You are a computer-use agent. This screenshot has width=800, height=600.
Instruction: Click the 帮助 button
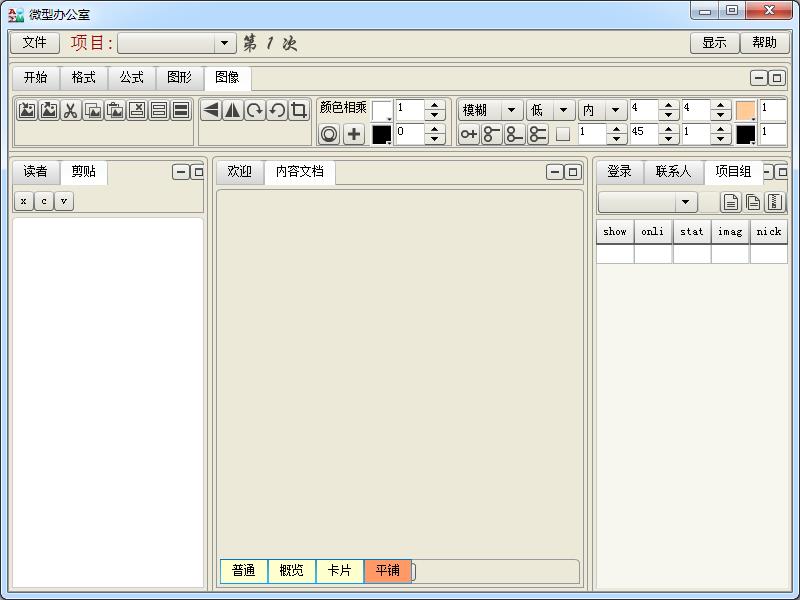click(764, 43)
